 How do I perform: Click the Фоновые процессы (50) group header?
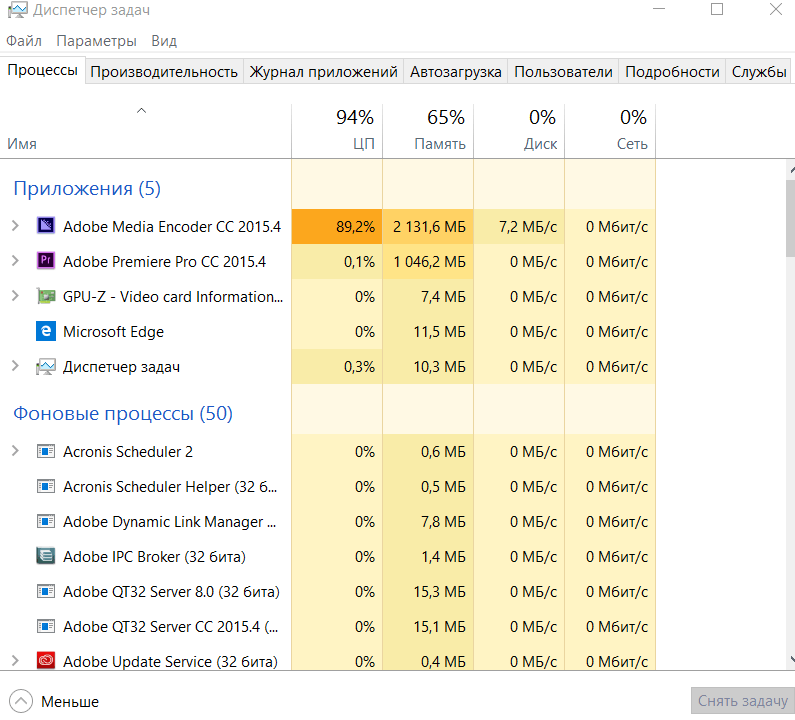[x=123, y=413]
